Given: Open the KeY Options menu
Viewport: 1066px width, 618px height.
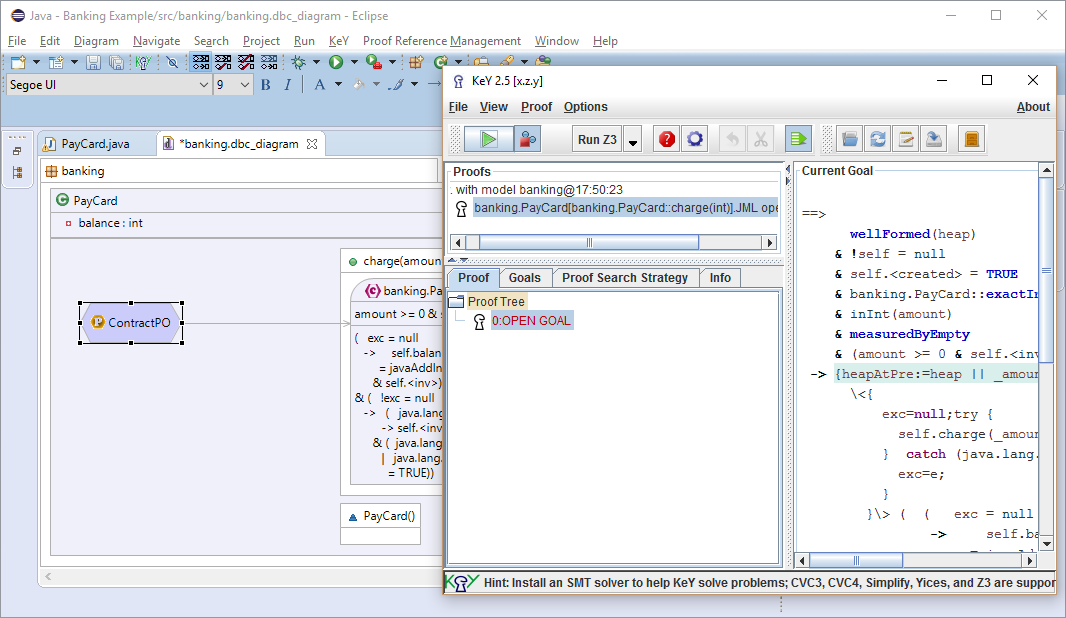Looking at the screenshot, I should coord(585,107).
